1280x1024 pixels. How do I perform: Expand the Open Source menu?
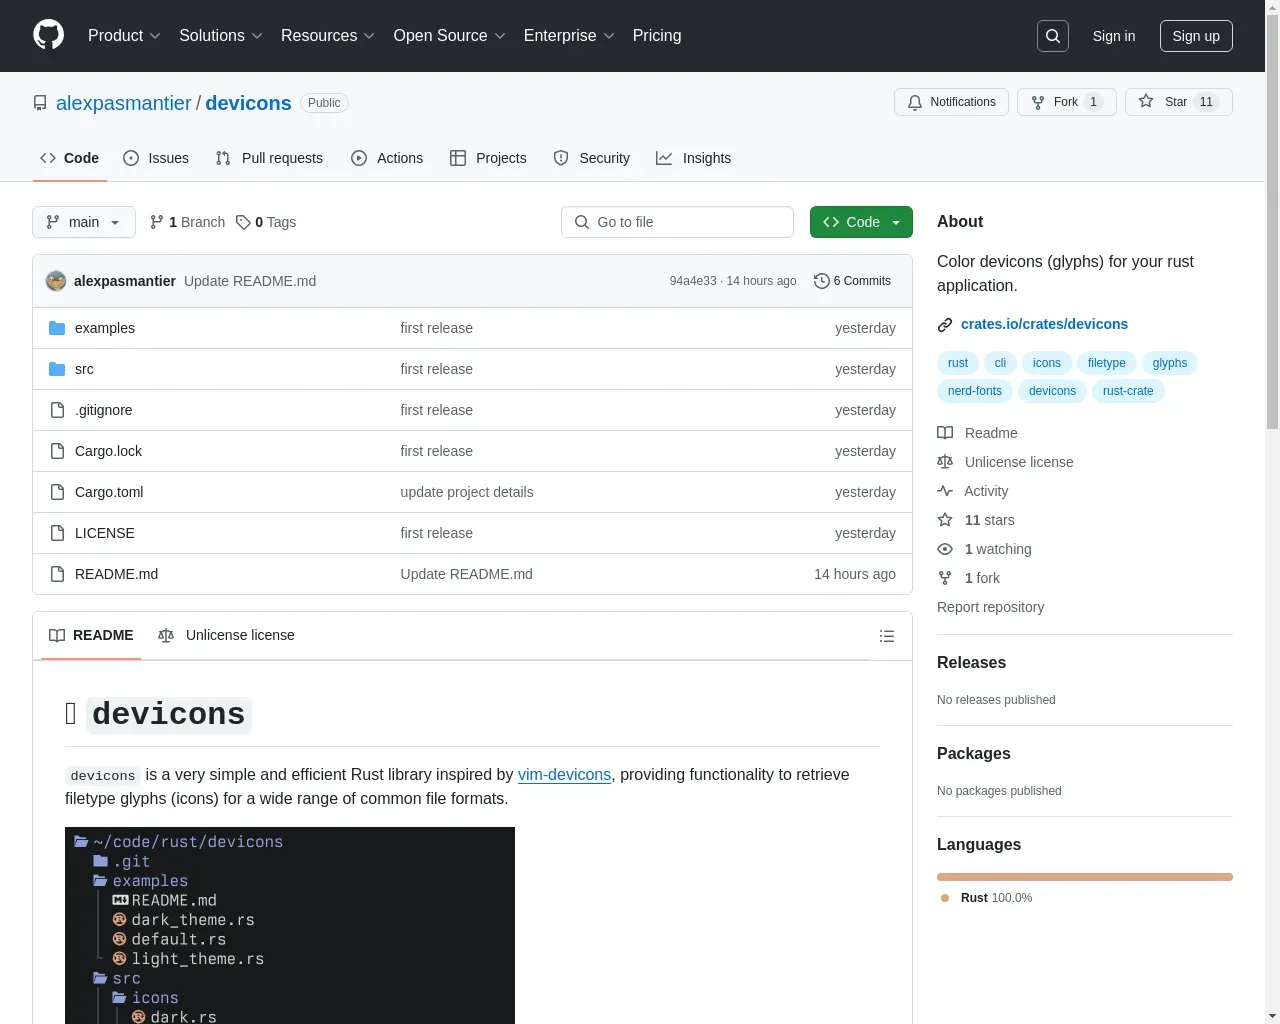450,36
